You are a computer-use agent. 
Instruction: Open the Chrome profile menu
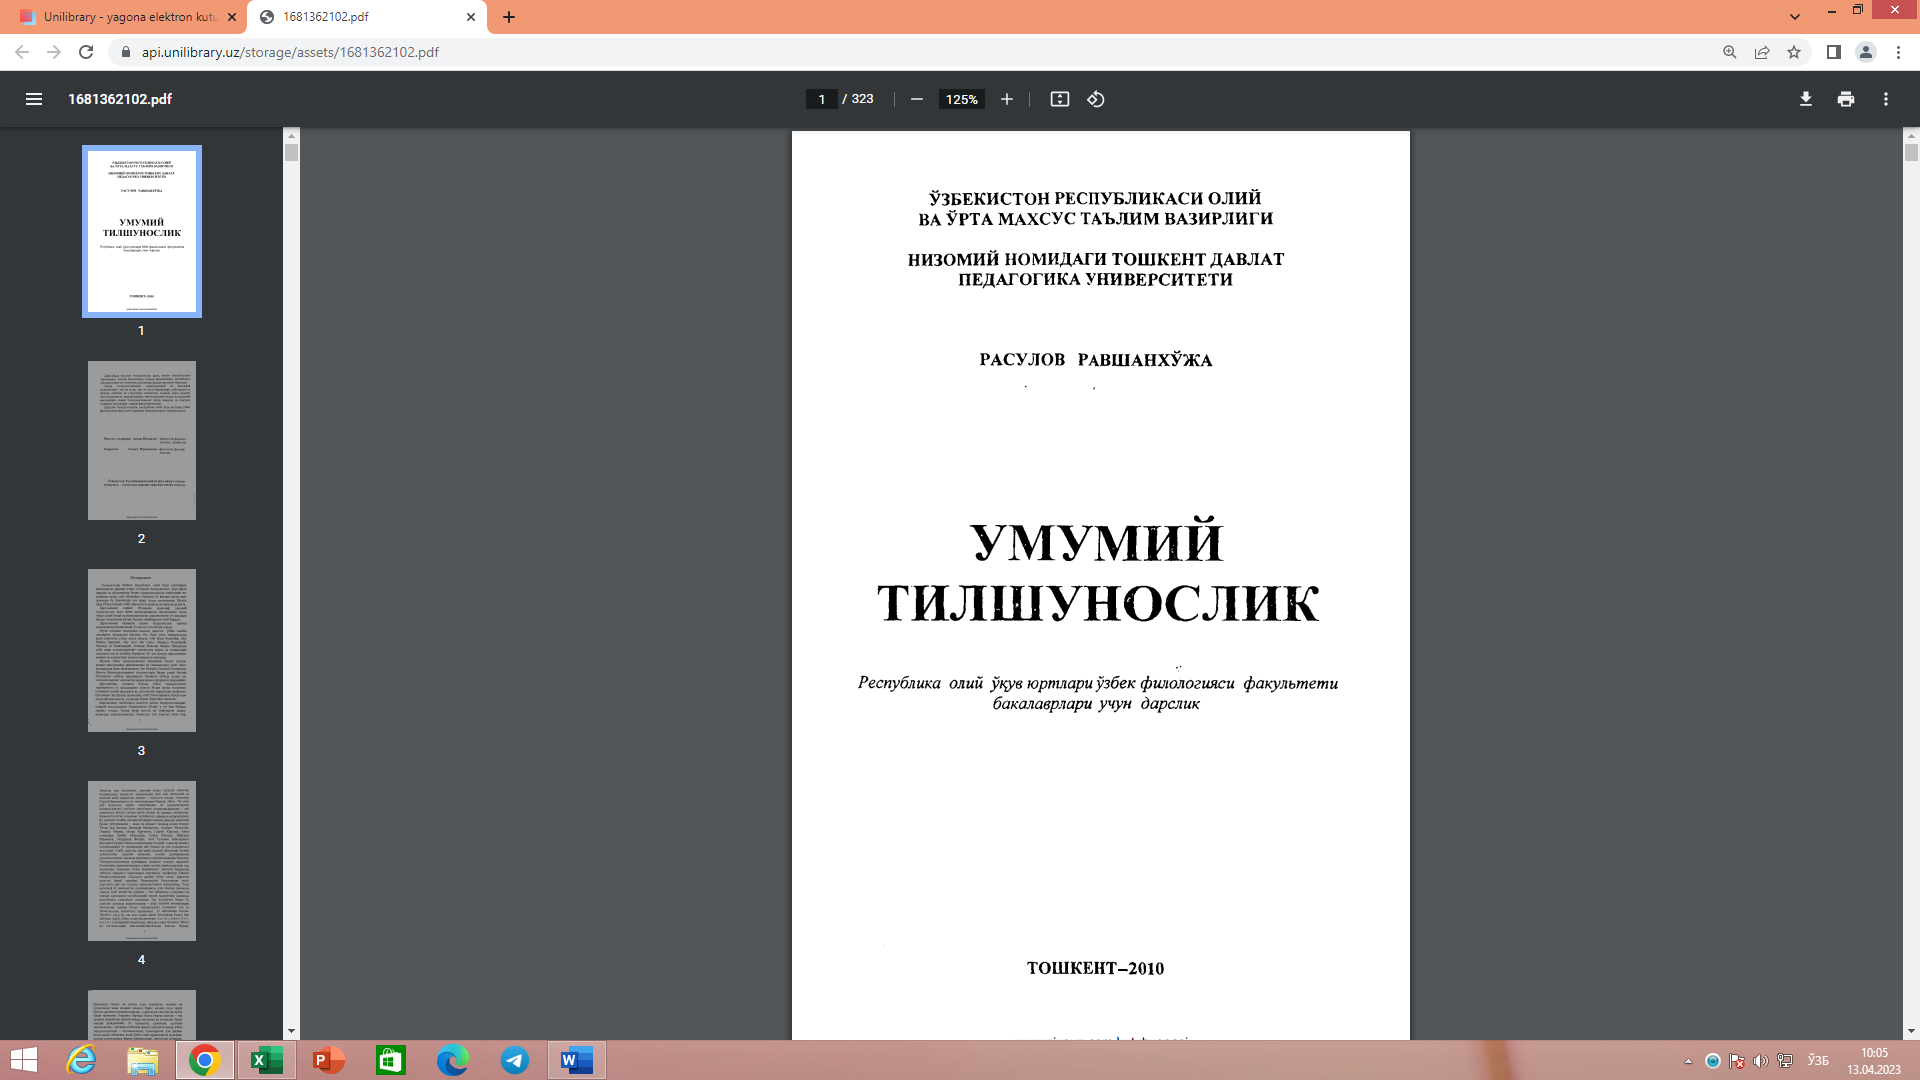[x=1865, y=52]
